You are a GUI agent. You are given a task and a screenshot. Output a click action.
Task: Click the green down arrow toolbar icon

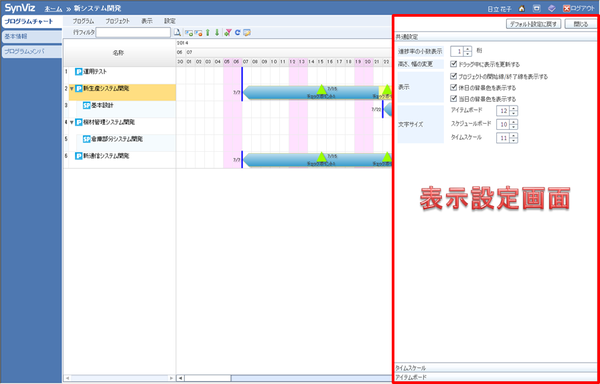[217, 33]
